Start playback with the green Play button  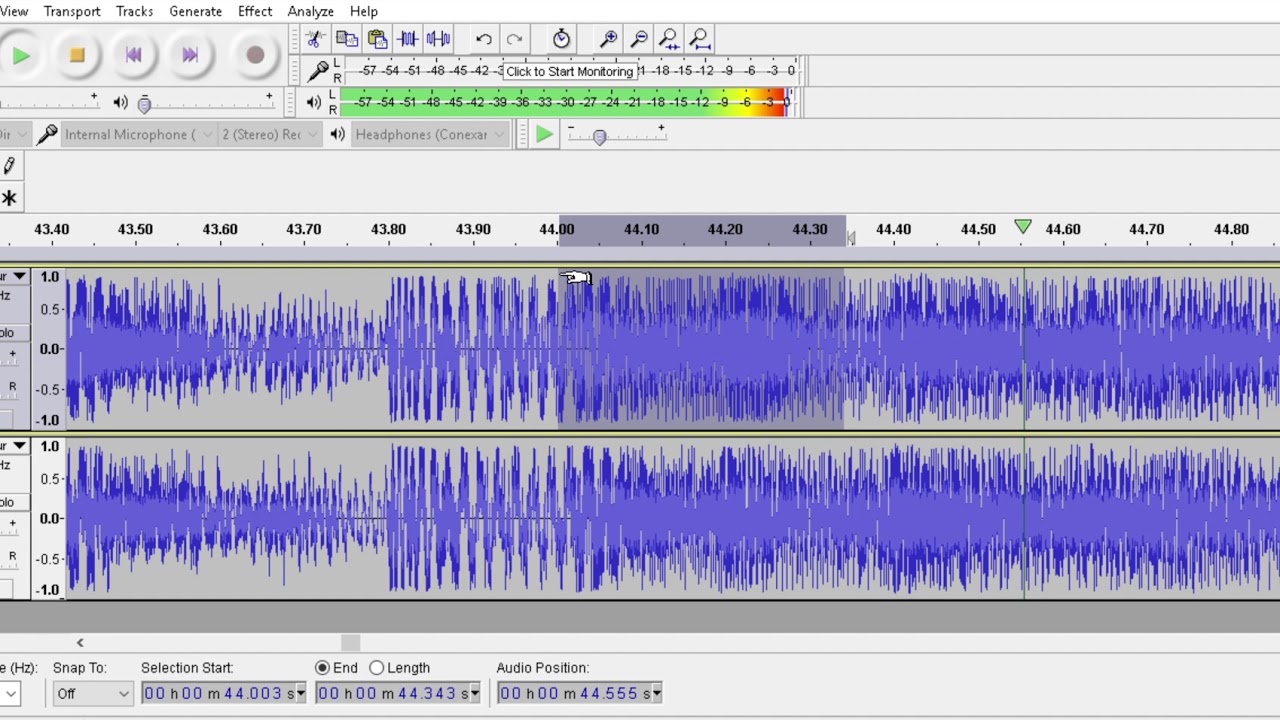pyautogui.click(x=20, y=56)
